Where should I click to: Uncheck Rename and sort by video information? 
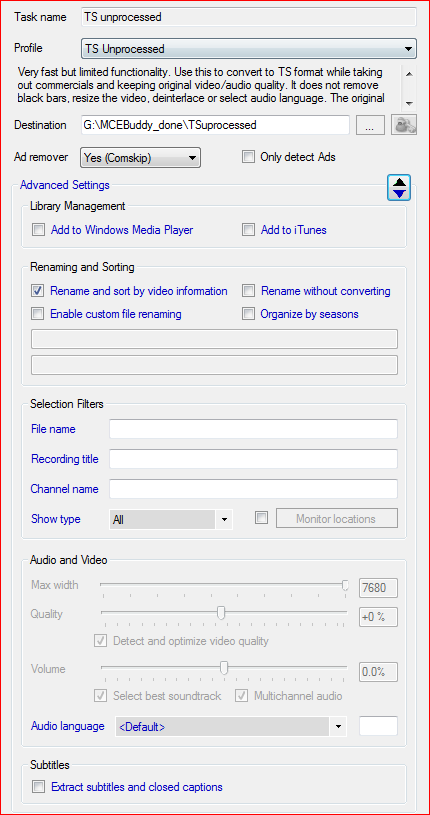pos(38,291)
